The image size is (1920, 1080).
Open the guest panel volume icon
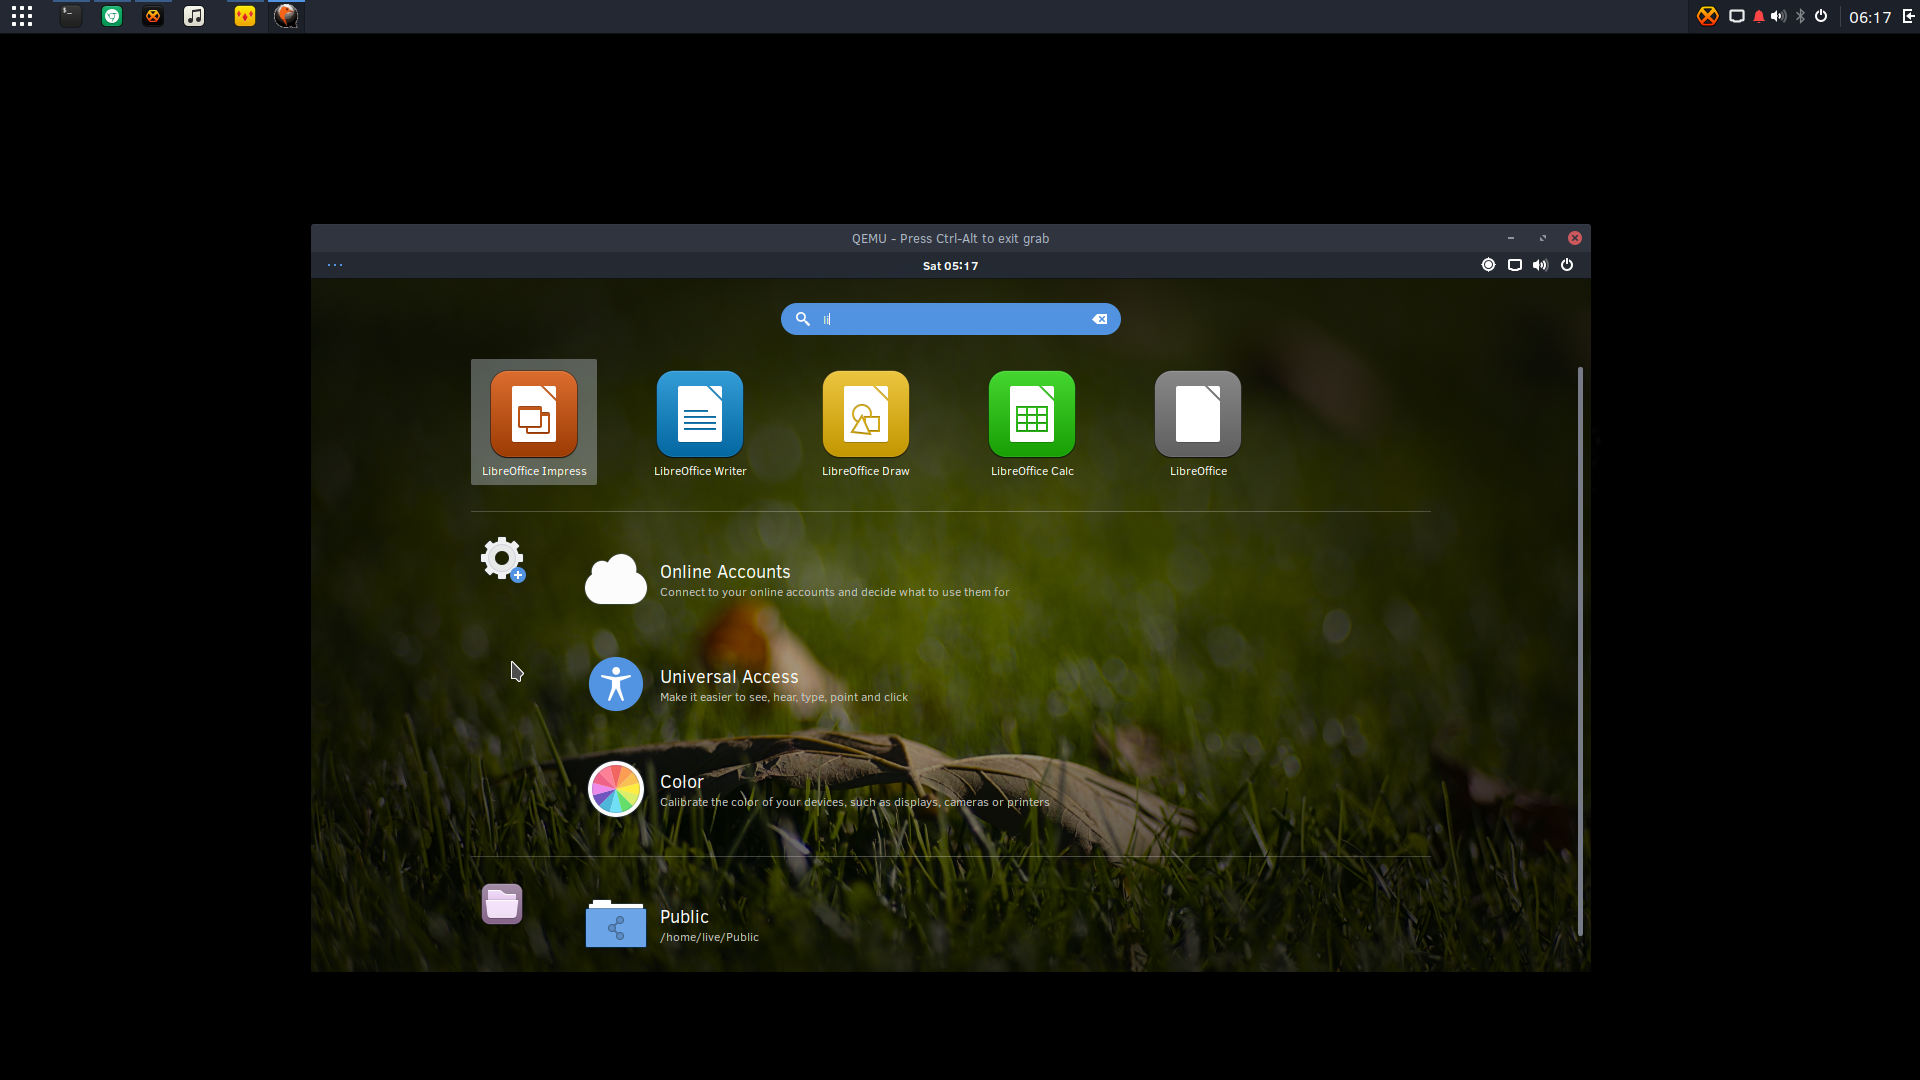(x=1540, y=265)
